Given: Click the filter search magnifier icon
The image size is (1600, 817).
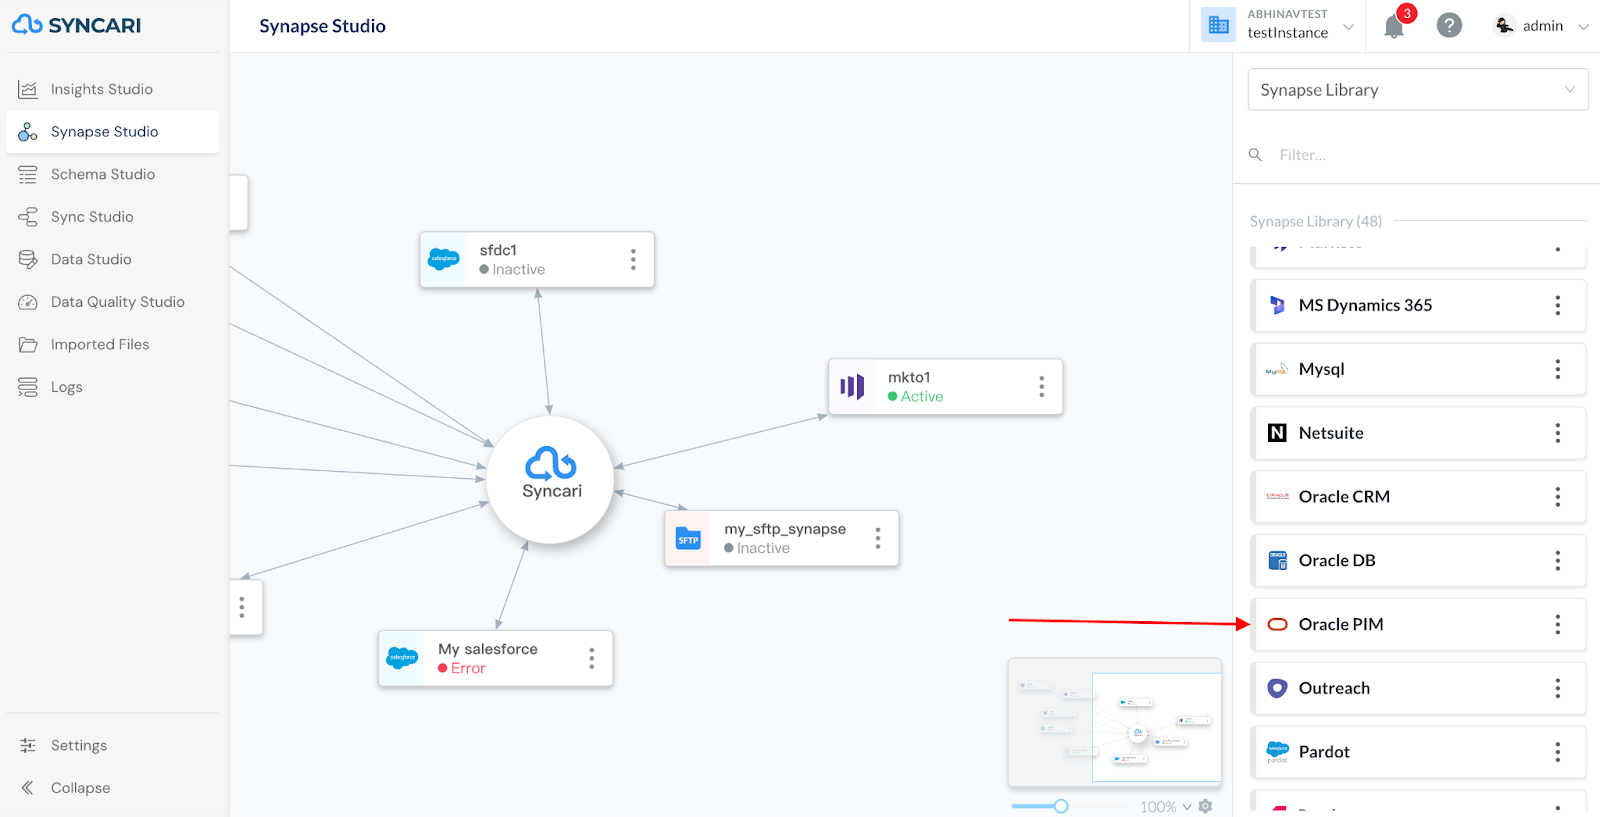Looking at the screenshot, I should tap(1256, 155).
